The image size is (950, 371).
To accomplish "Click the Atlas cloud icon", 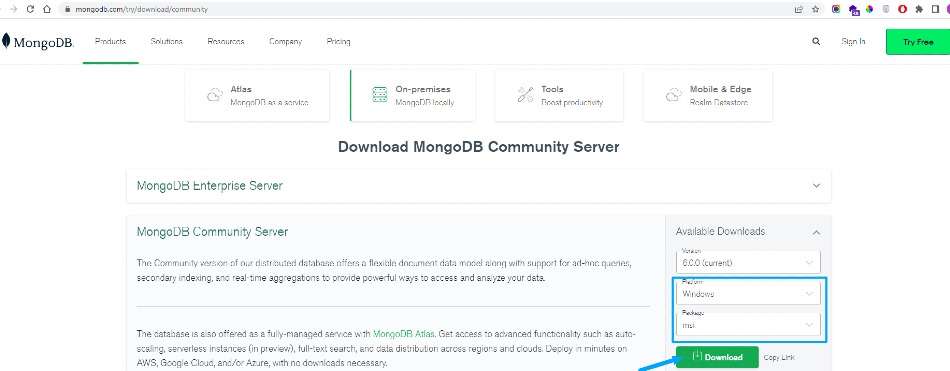I will click(214, 95).
